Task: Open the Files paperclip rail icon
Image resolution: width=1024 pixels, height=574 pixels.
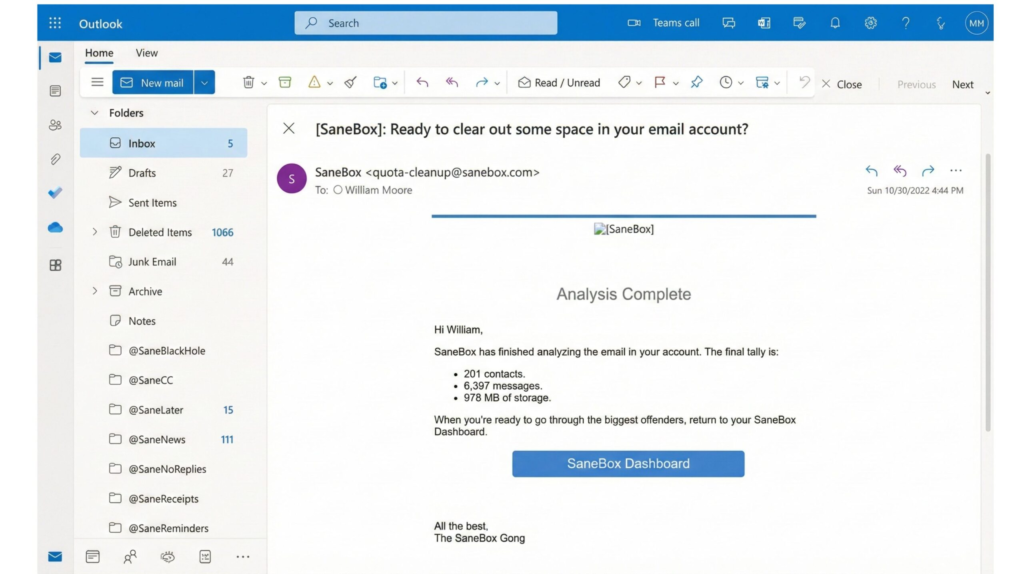Action: (56, 159)
